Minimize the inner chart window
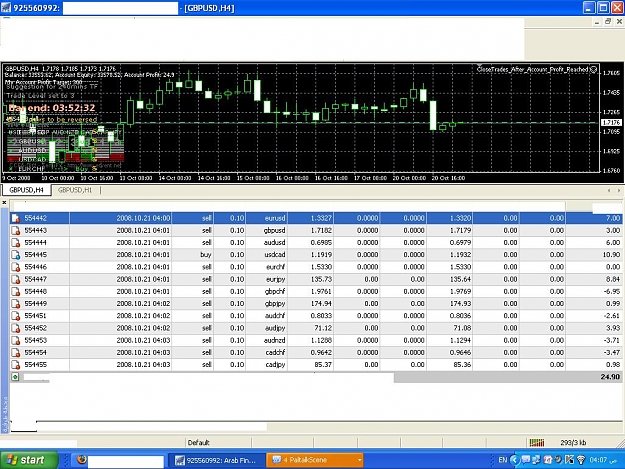Screen dimensions: 625x469 click(x=597, y=22)
